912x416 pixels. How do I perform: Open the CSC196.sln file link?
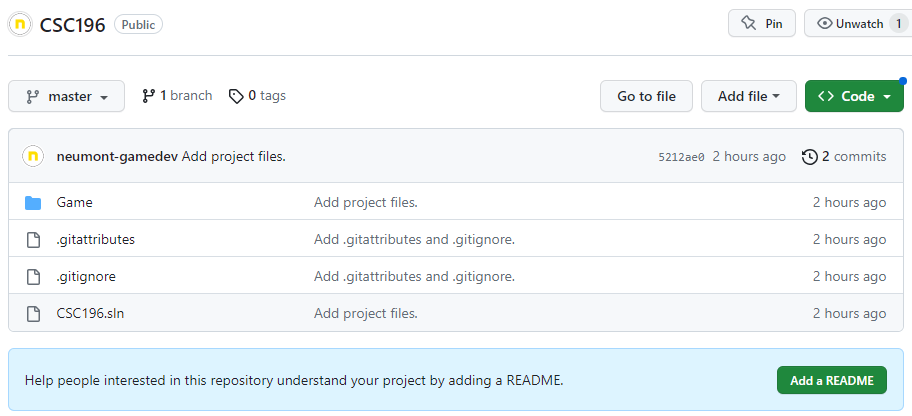coord(90,314)
